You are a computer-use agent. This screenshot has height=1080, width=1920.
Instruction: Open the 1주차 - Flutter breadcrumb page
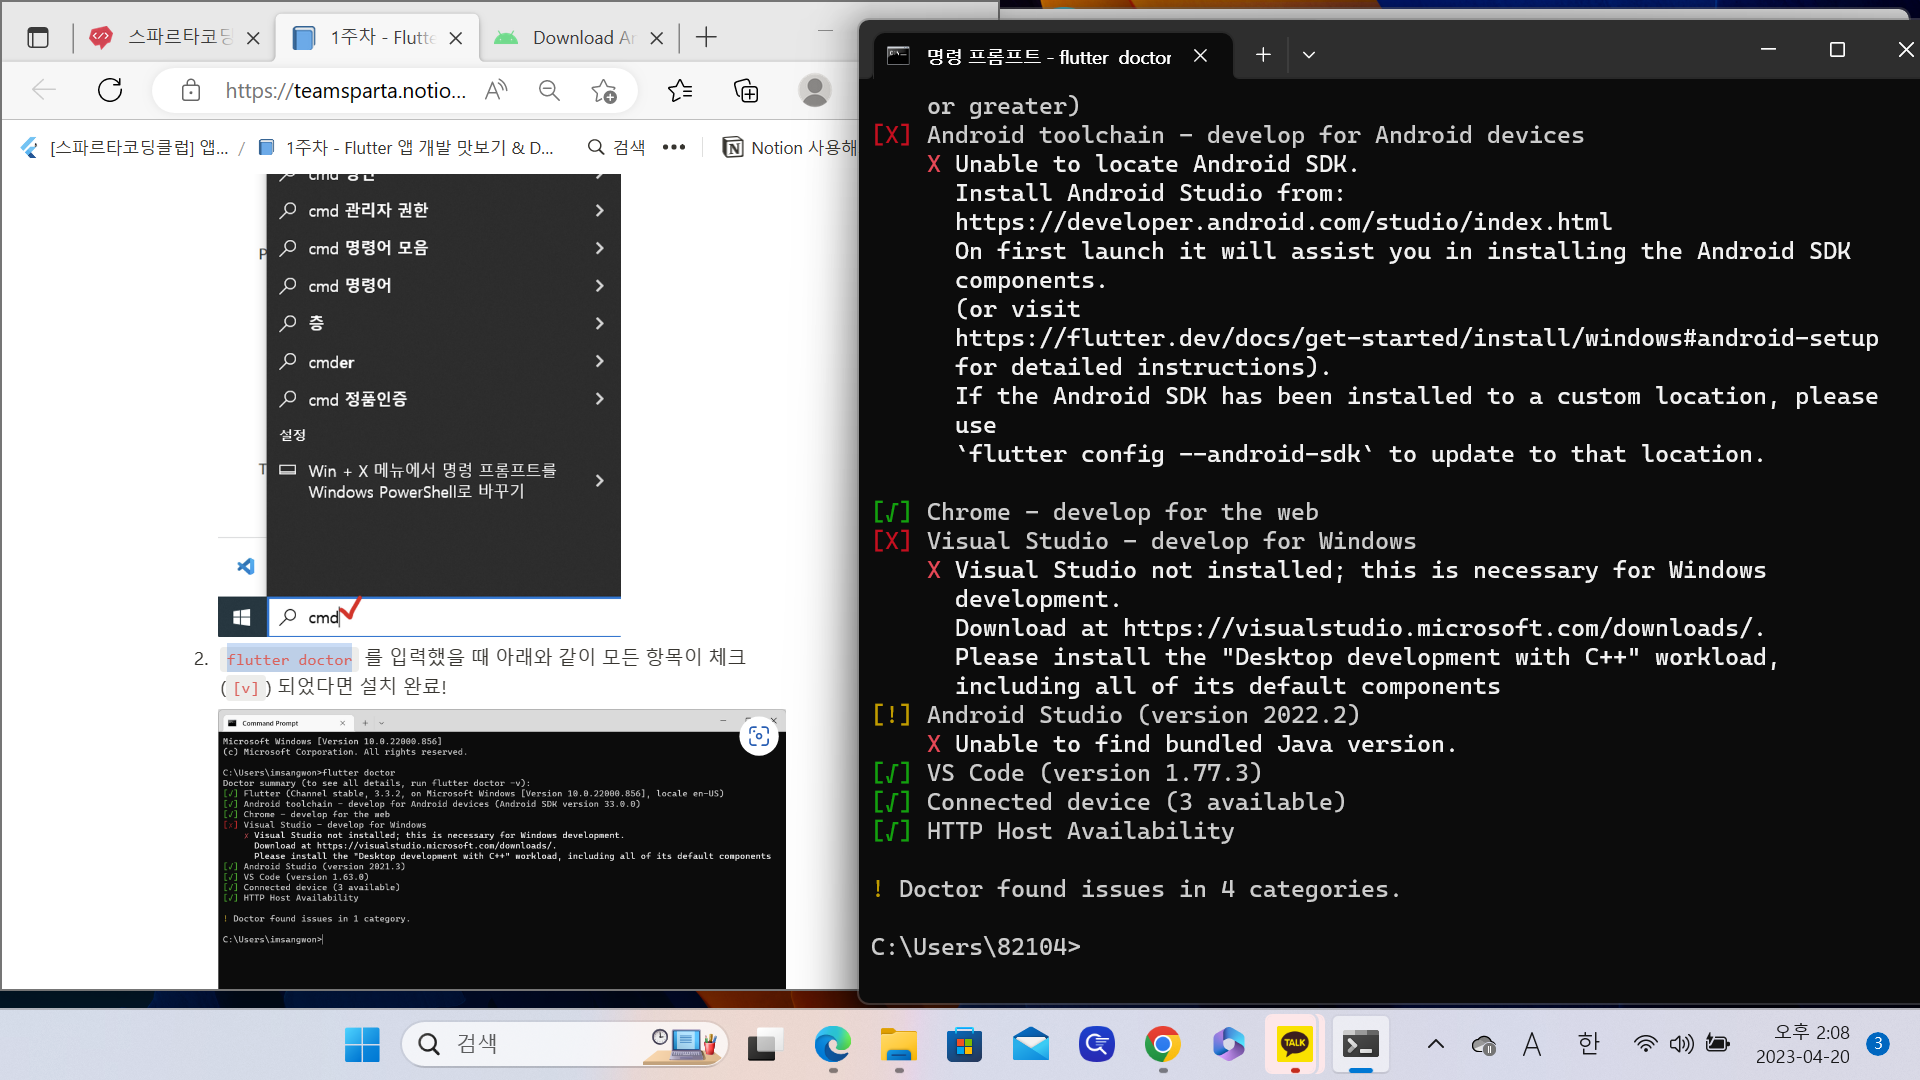coord(406,148)
